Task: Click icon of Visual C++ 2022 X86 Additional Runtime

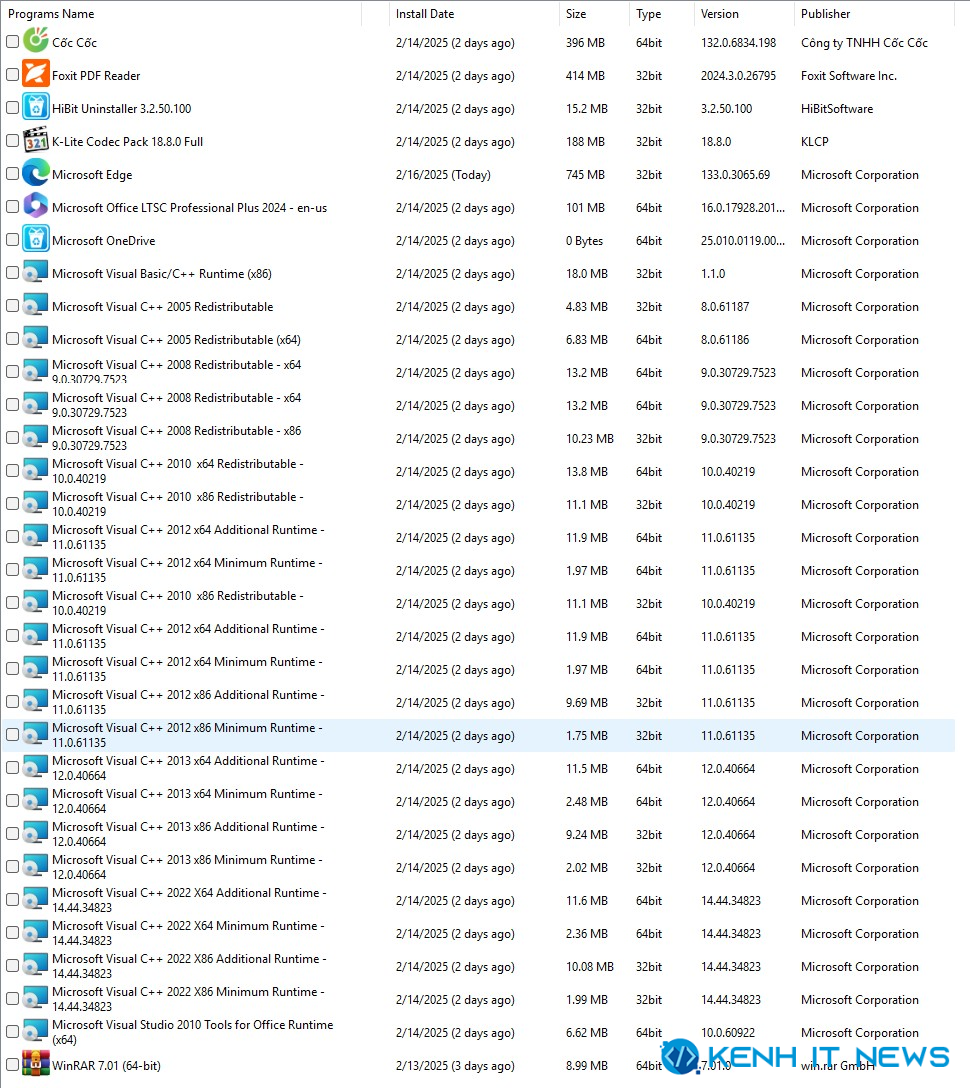Action: click(35, 965)
